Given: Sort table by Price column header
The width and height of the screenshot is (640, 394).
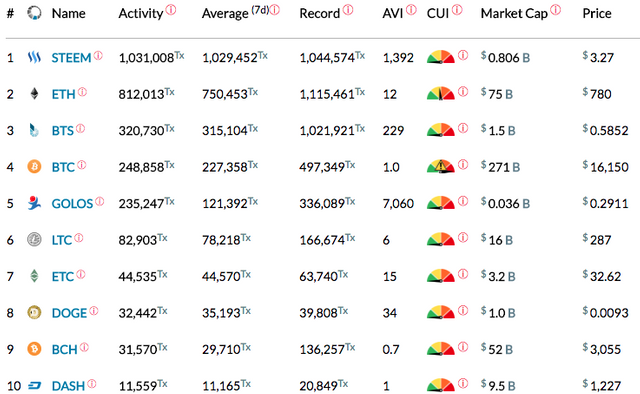Looking at the screenshot, I should click(x=597, y=13).
